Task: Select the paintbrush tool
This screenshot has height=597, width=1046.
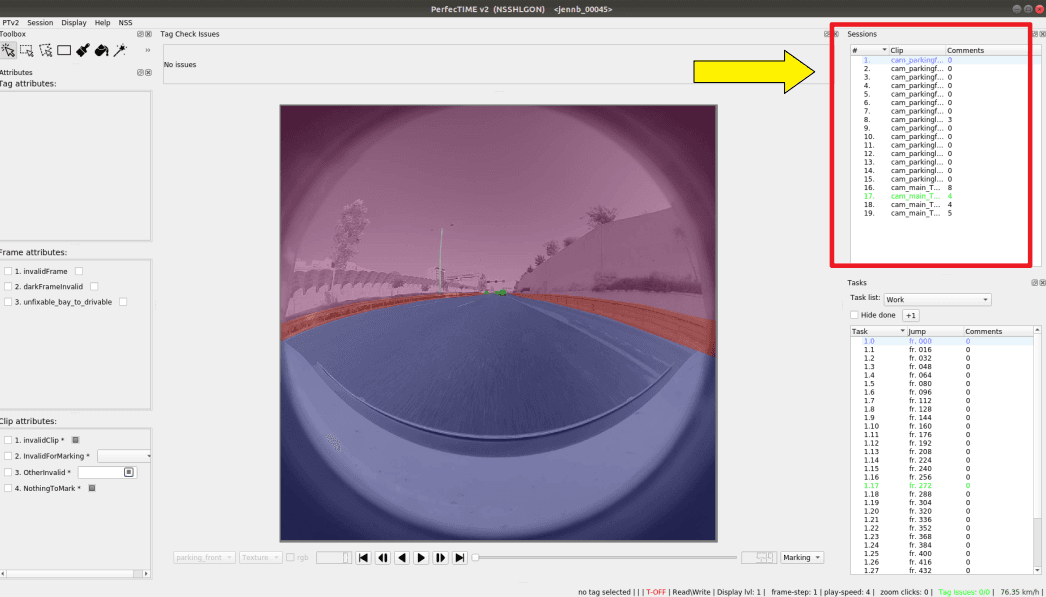Action: 83,50
